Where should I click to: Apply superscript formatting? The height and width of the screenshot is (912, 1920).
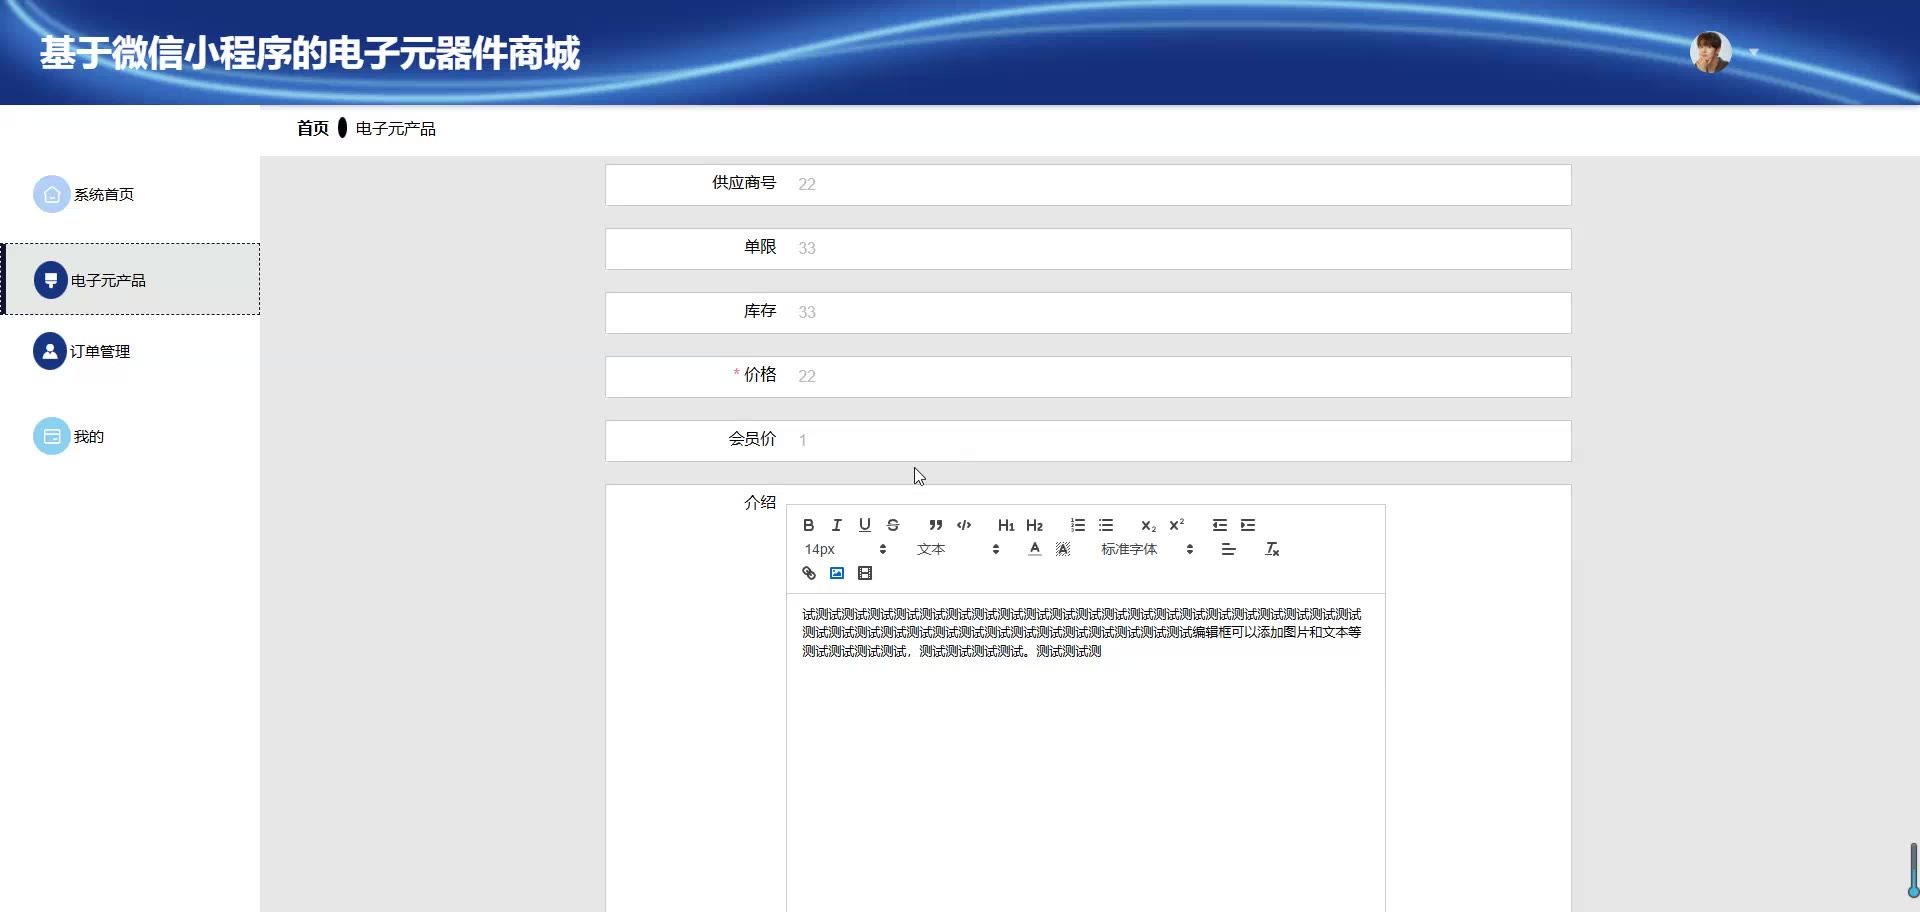[1177, 525]
